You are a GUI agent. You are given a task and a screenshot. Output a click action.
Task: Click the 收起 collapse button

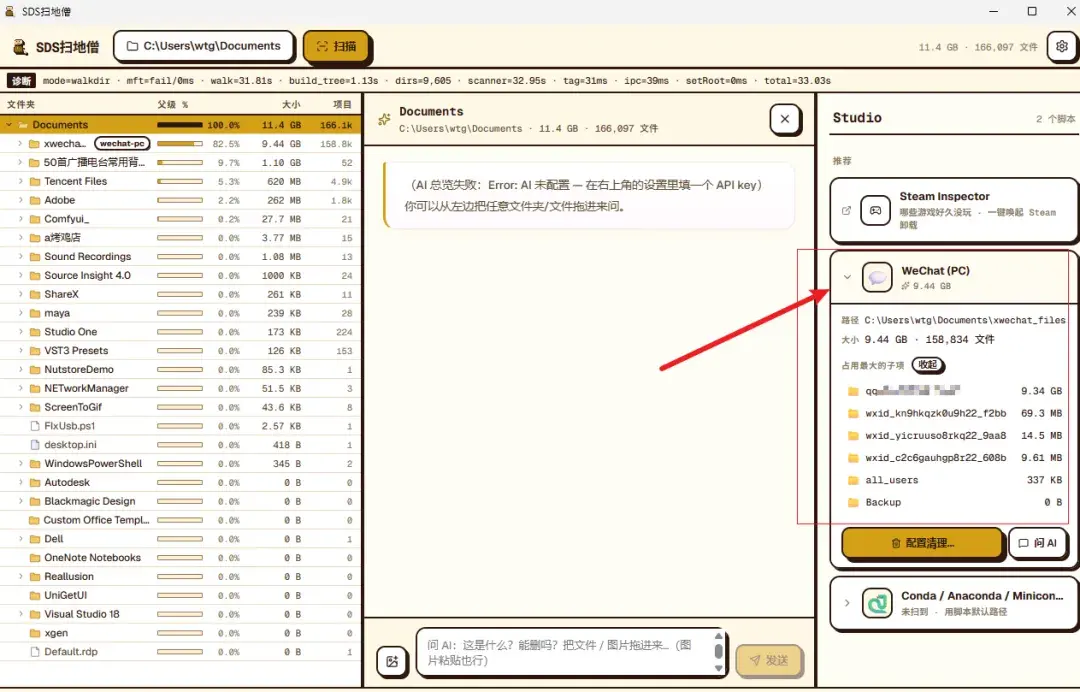928,365
